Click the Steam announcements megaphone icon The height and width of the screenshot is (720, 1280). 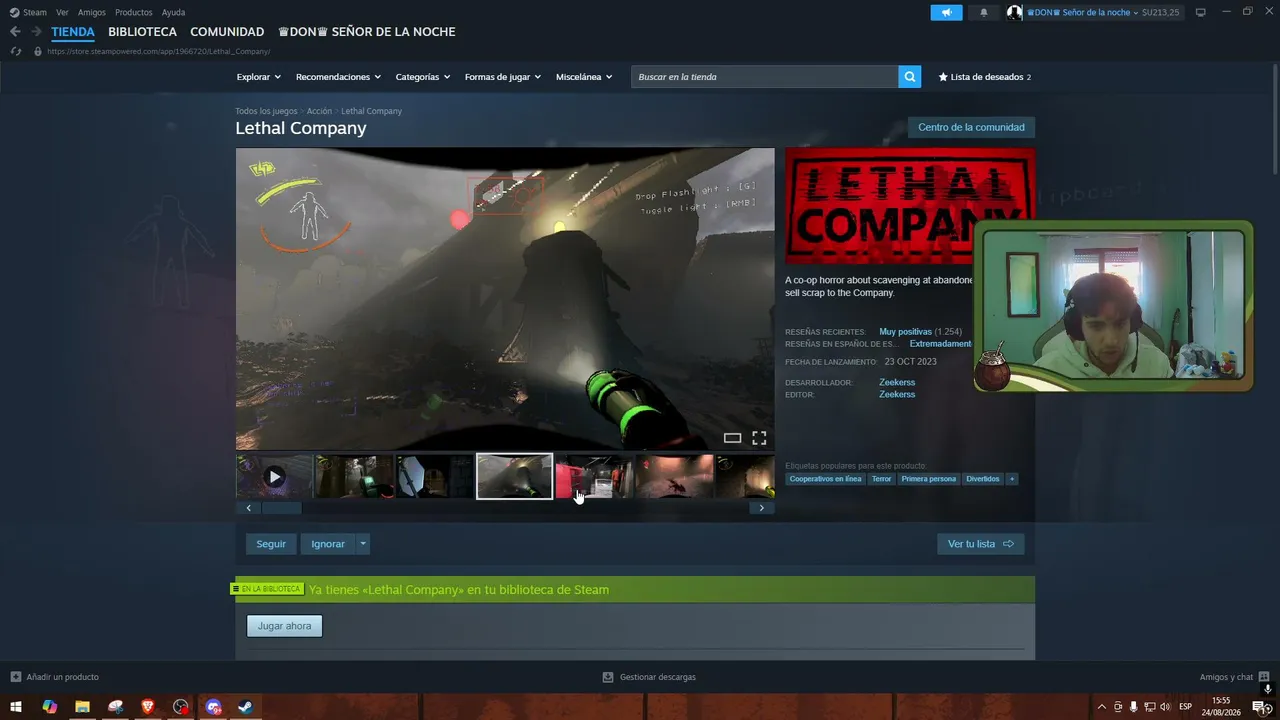946,12
